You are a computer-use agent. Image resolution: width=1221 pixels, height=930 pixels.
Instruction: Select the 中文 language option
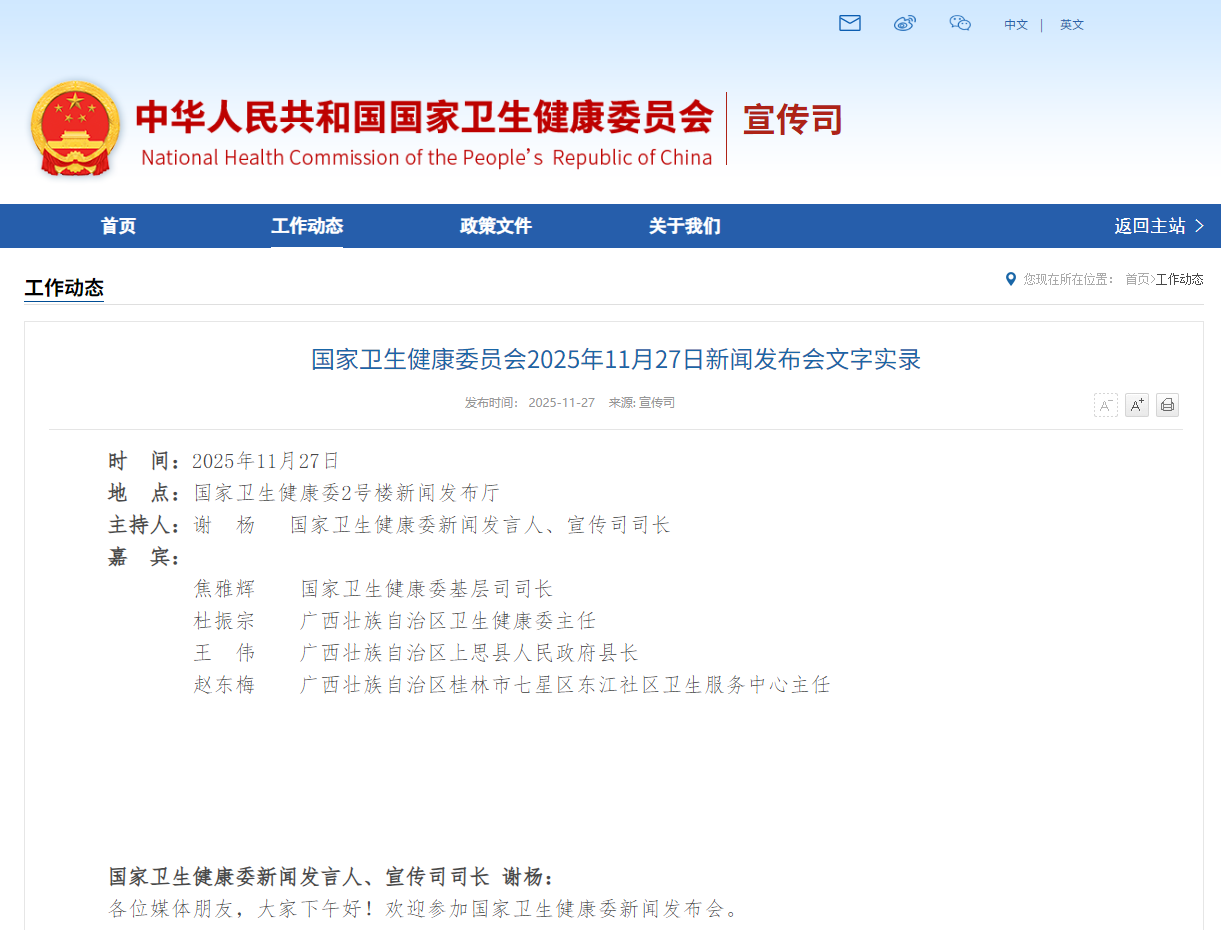pyautogui.click(x=1015, y=25)
